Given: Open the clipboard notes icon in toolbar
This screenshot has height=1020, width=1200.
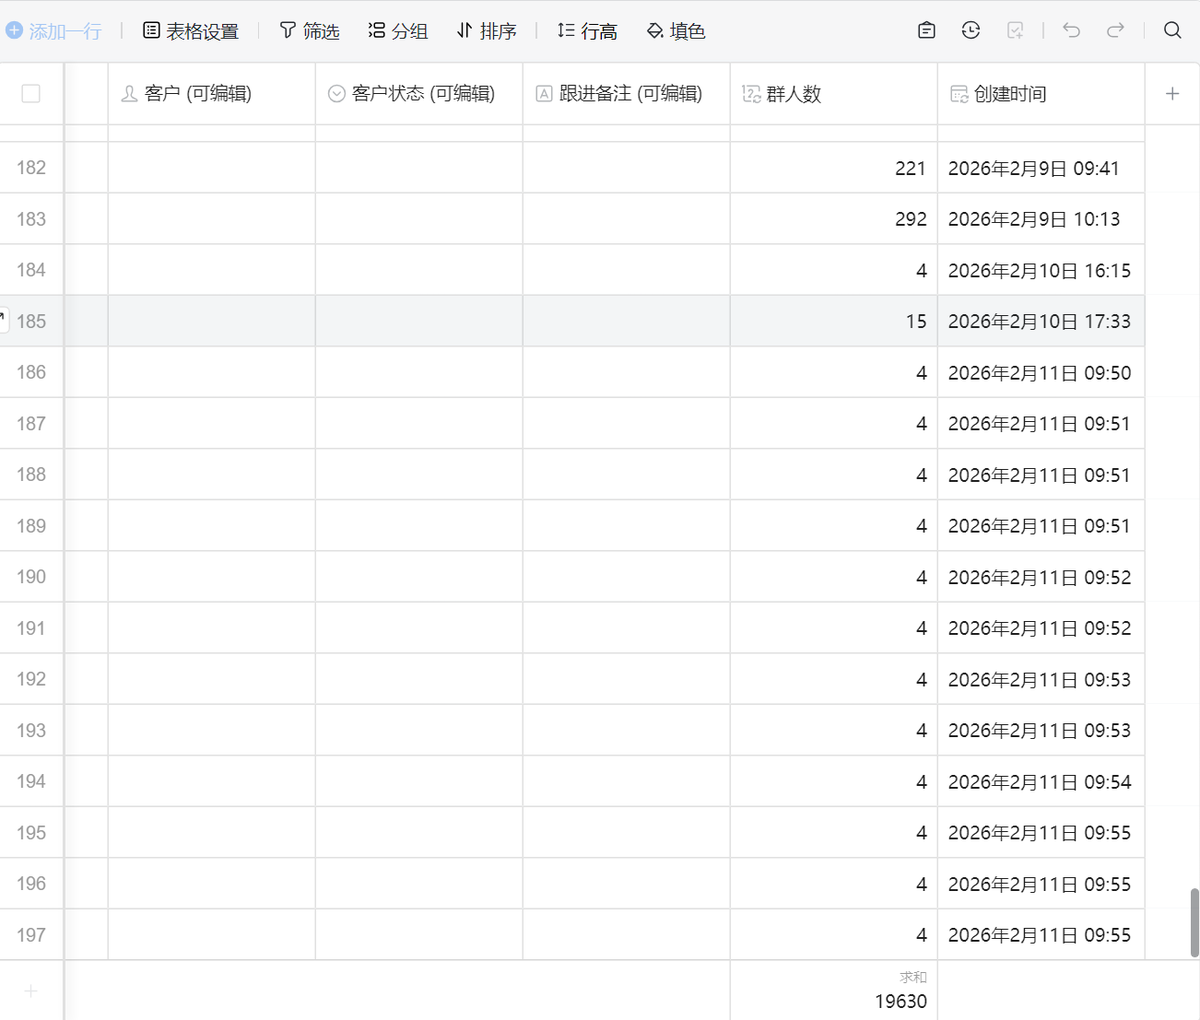Looking at the screenshot, I should coord(927,30).
